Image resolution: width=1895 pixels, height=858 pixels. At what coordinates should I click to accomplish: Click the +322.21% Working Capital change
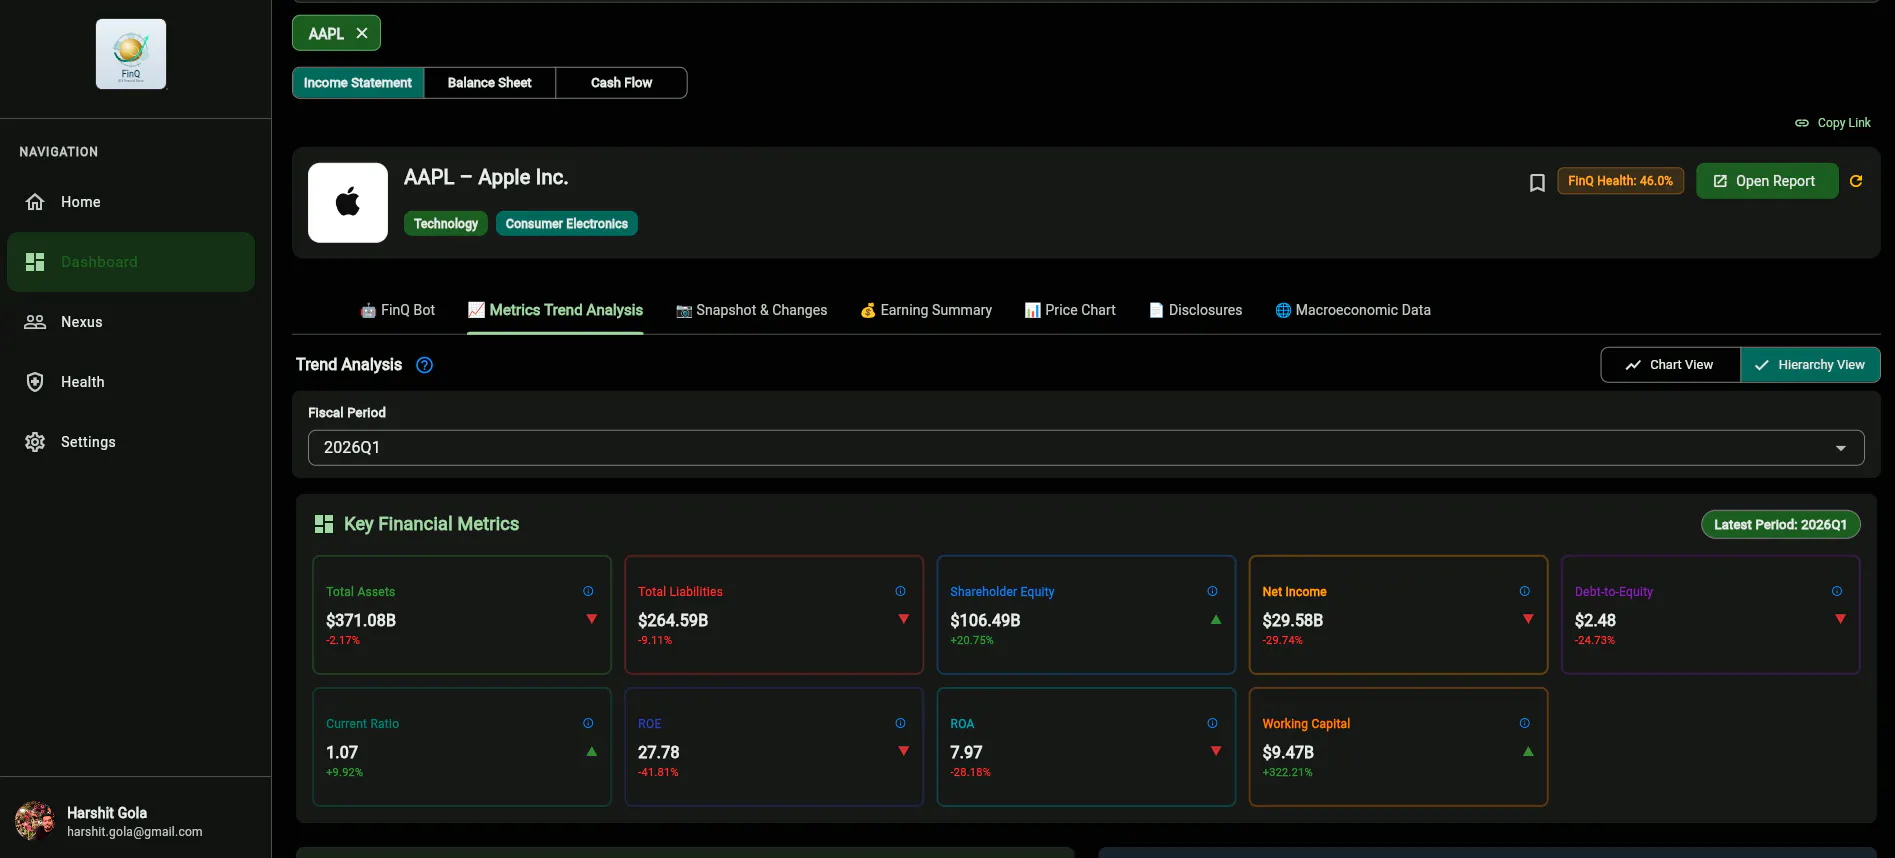coord(1287,772)
